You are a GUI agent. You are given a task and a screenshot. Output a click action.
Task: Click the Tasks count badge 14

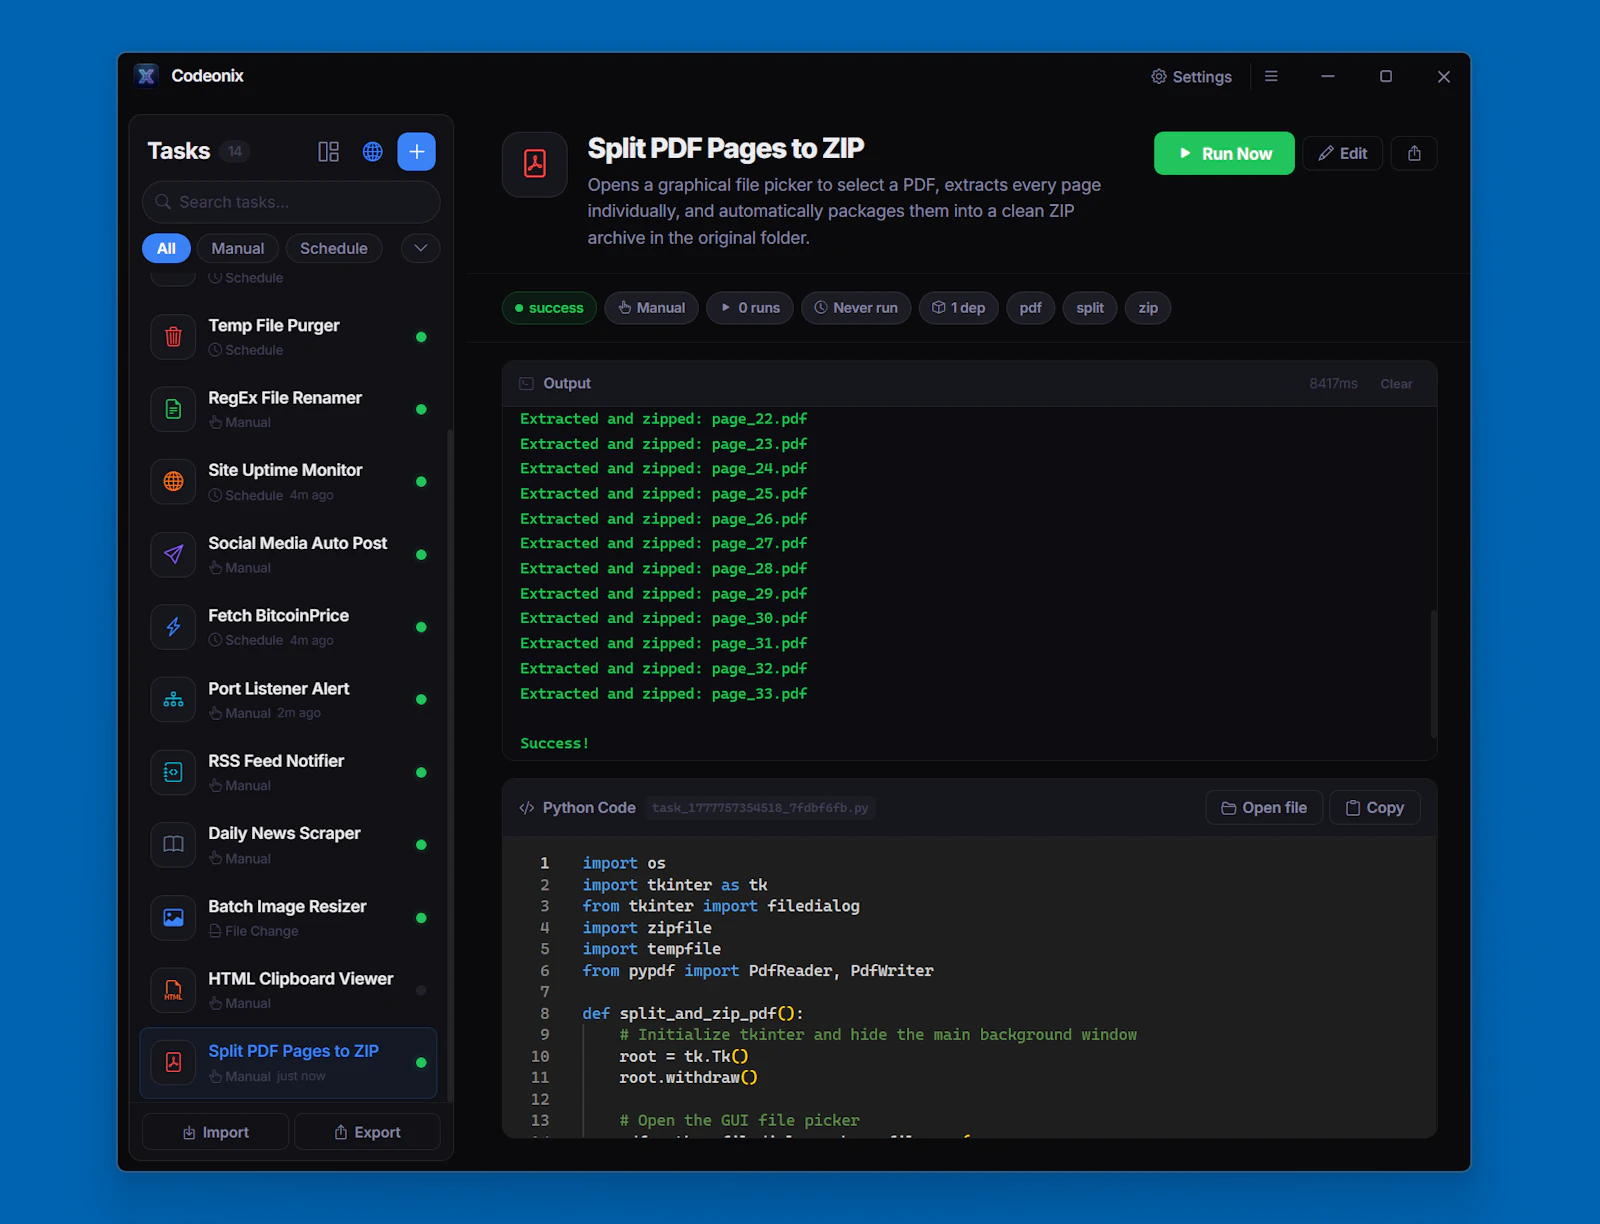tap(235, 151)
